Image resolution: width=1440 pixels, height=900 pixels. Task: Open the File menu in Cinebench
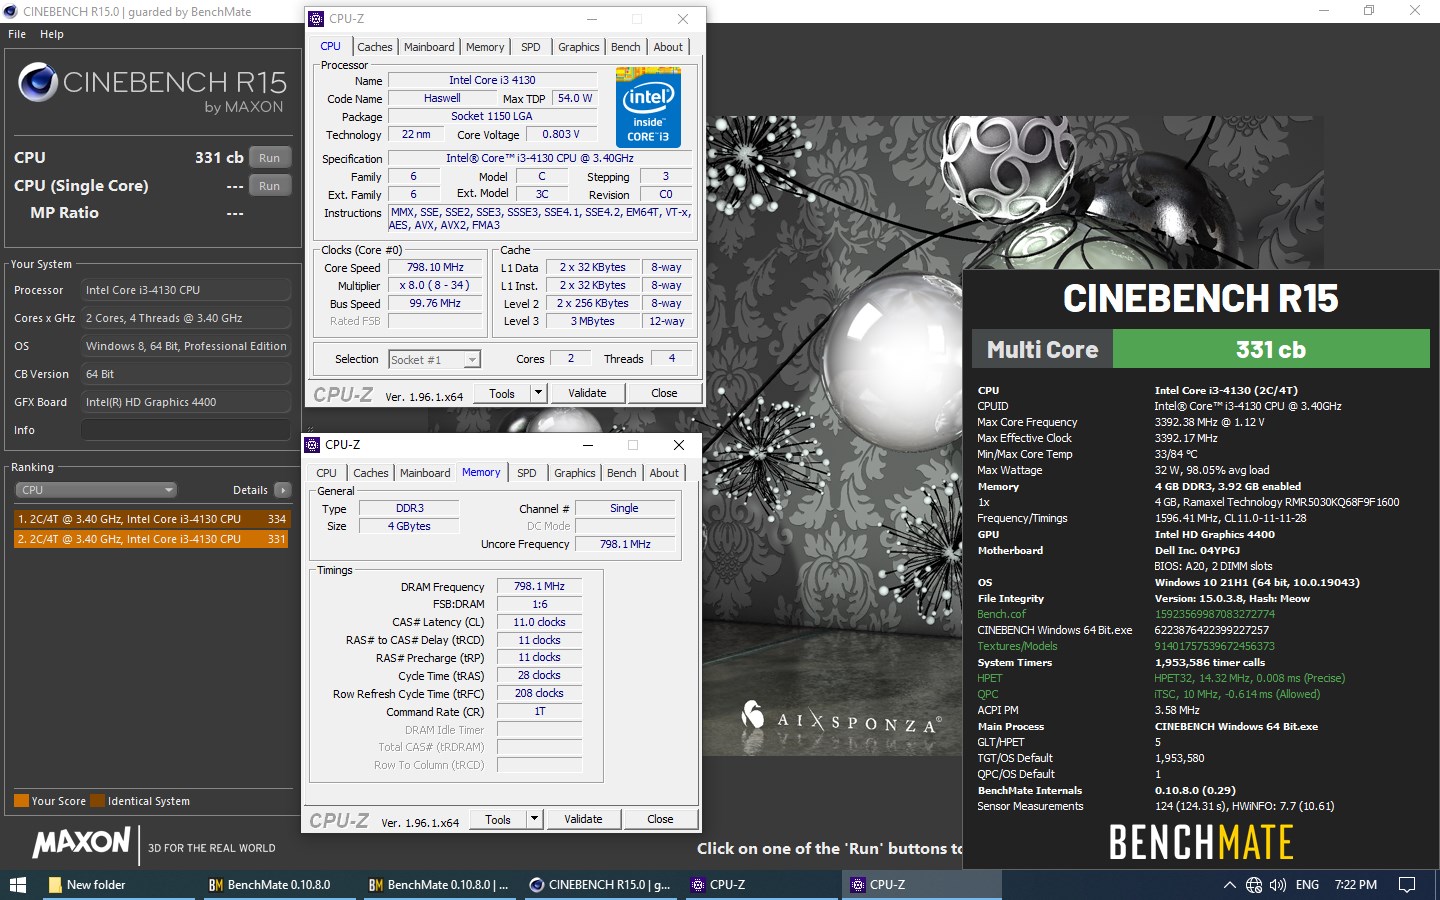pyautogui.click(x=17, y=34)
